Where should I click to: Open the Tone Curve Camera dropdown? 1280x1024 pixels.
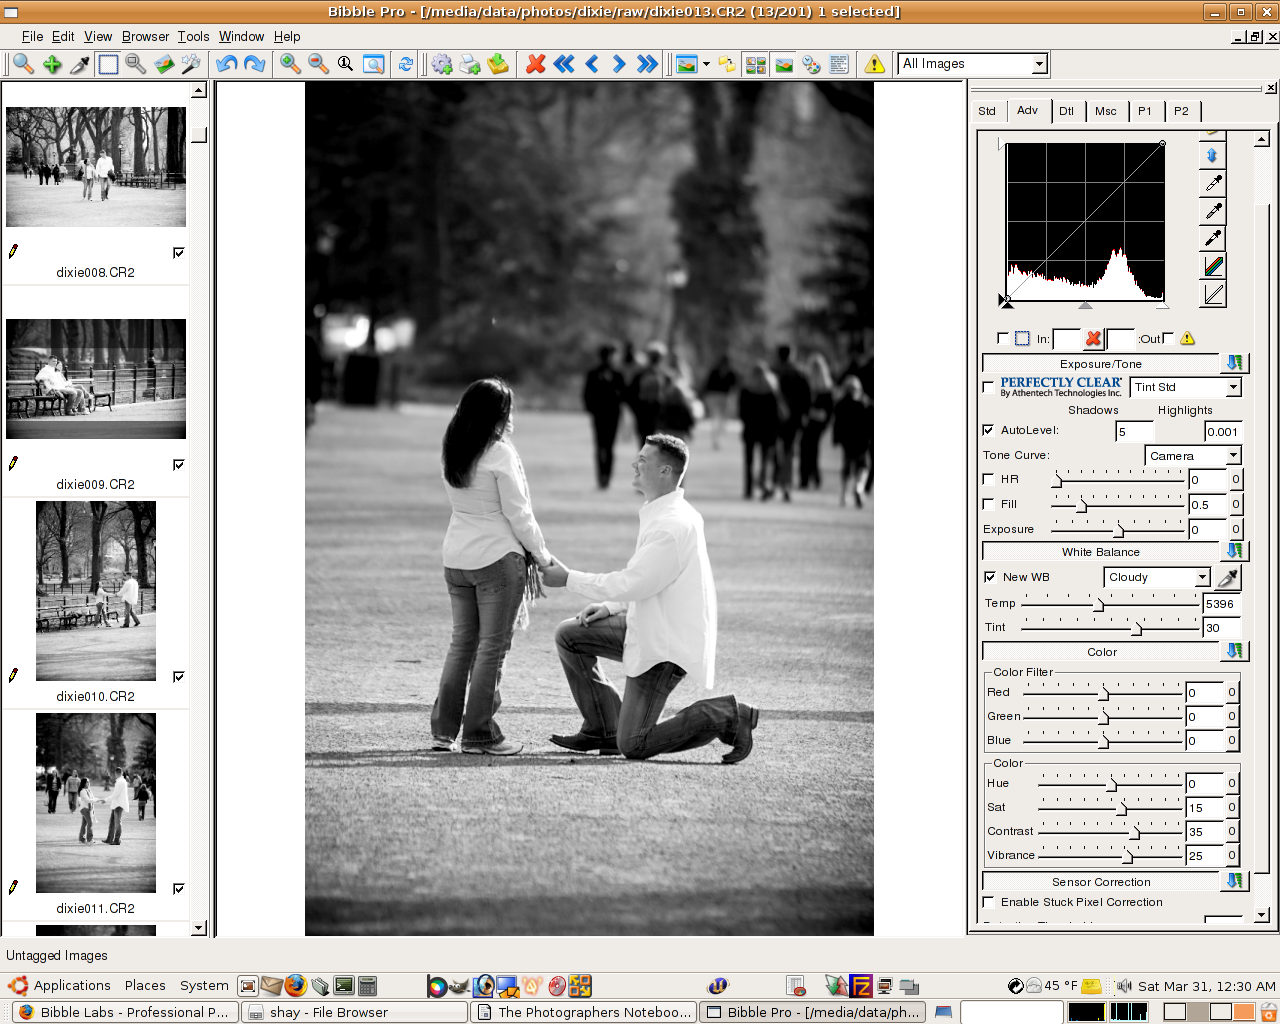click(1233, 456)
